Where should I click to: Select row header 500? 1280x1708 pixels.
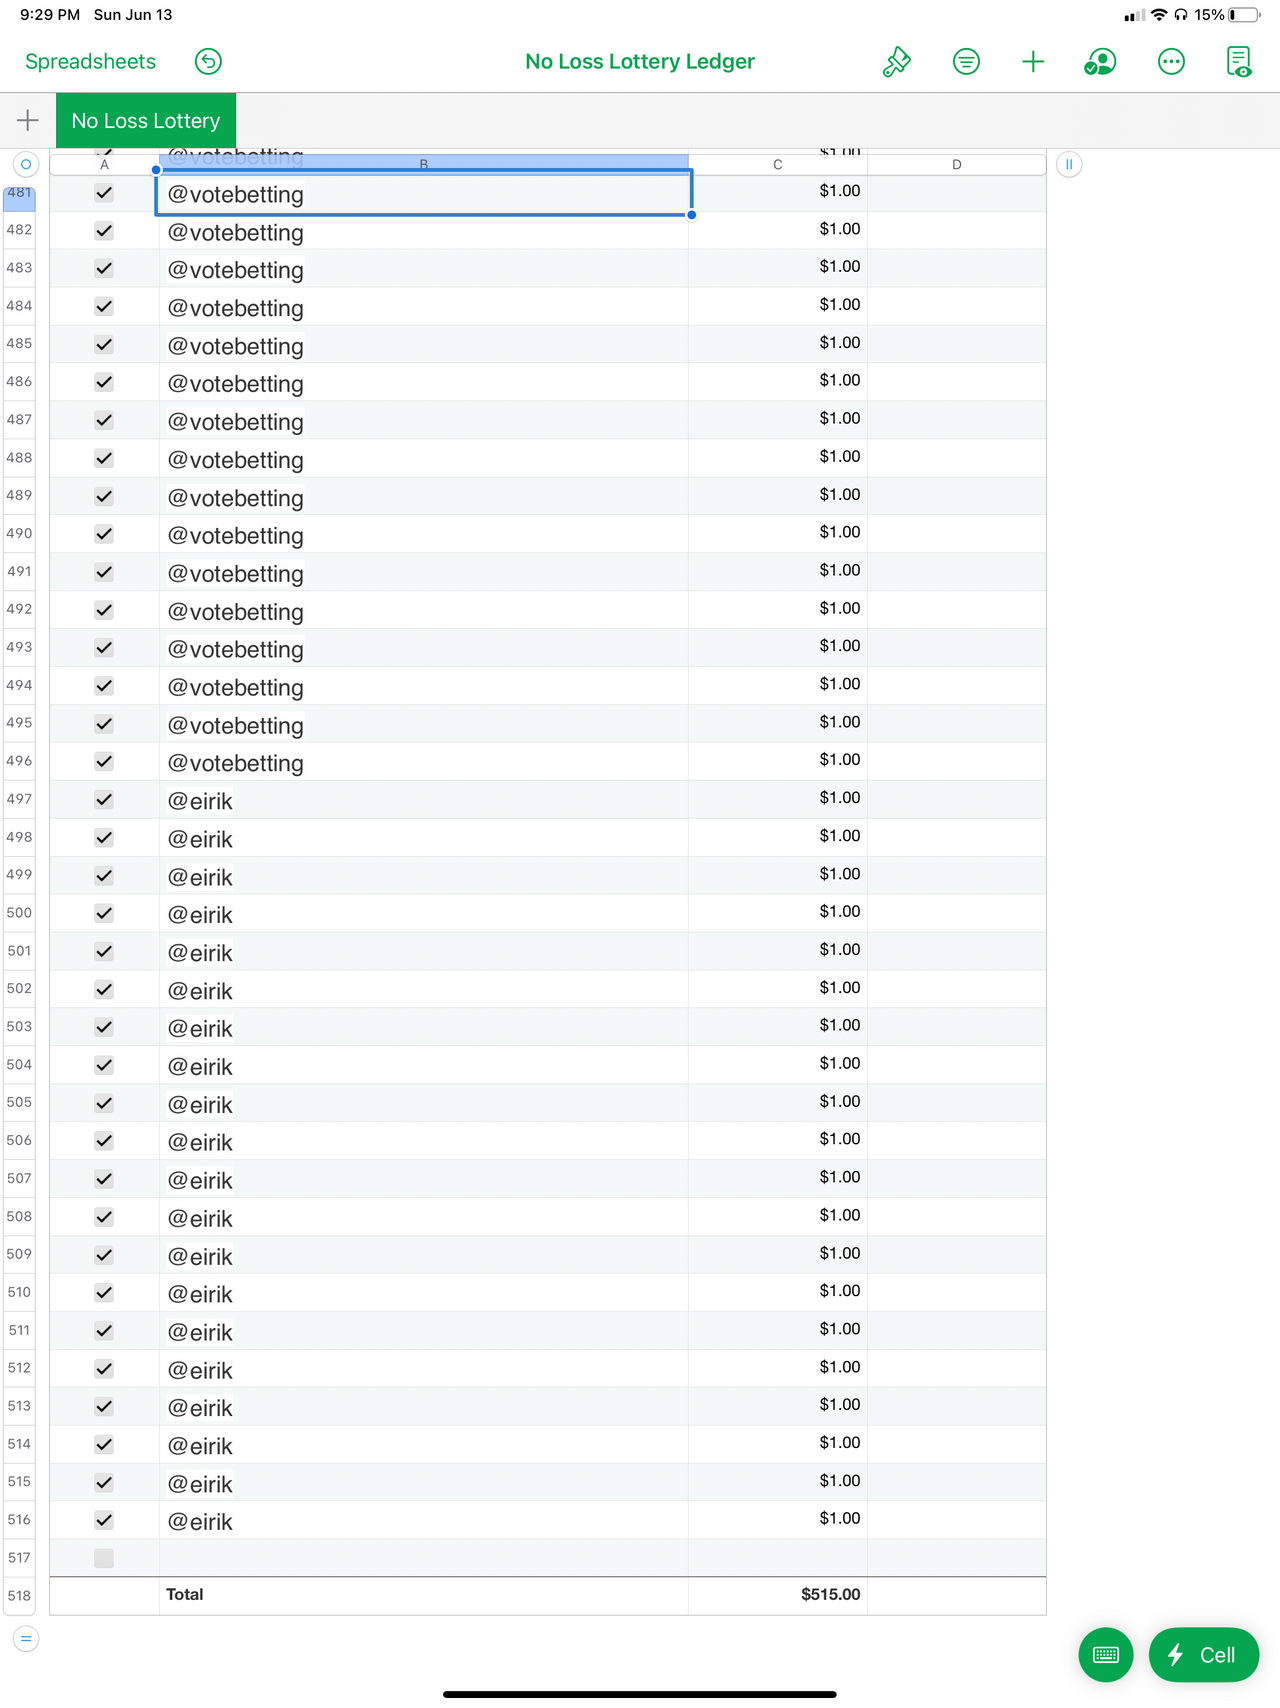19,913
